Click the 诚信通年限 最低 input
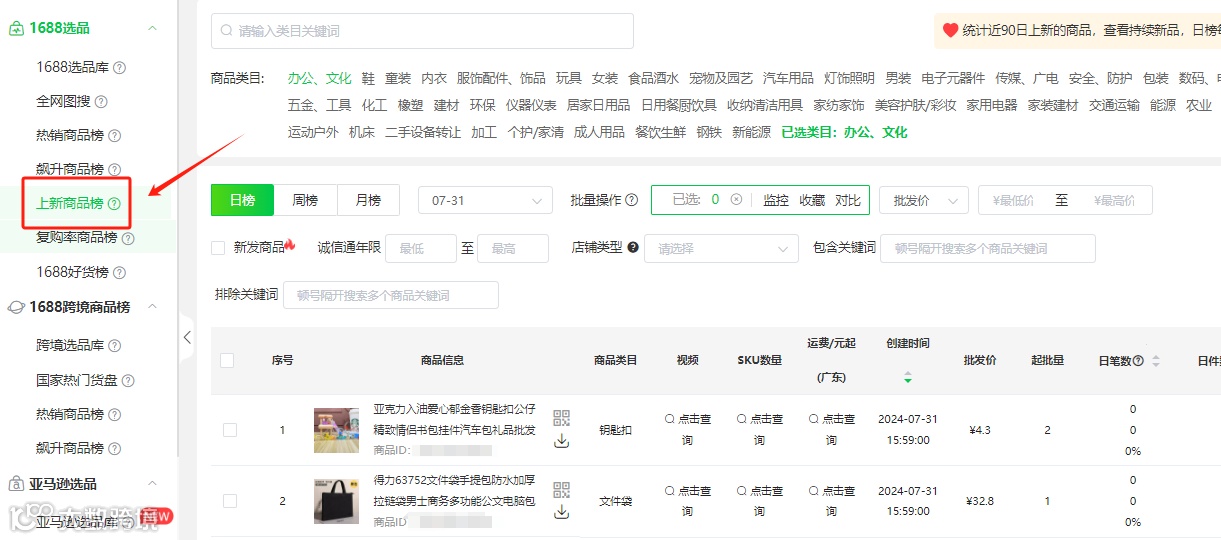This screenshot has width=1221, height=540. point(421,248)
